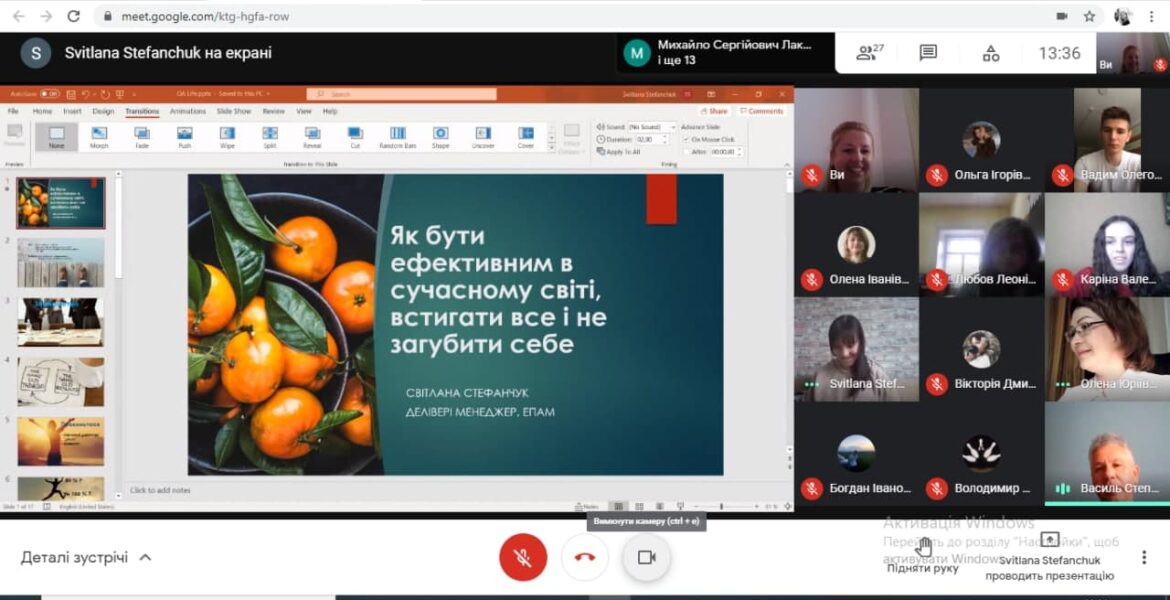This screenshot has height=600, width=1170.
Task: Open the Slide Show ribbon tab
Action: (x=234, y=111)
